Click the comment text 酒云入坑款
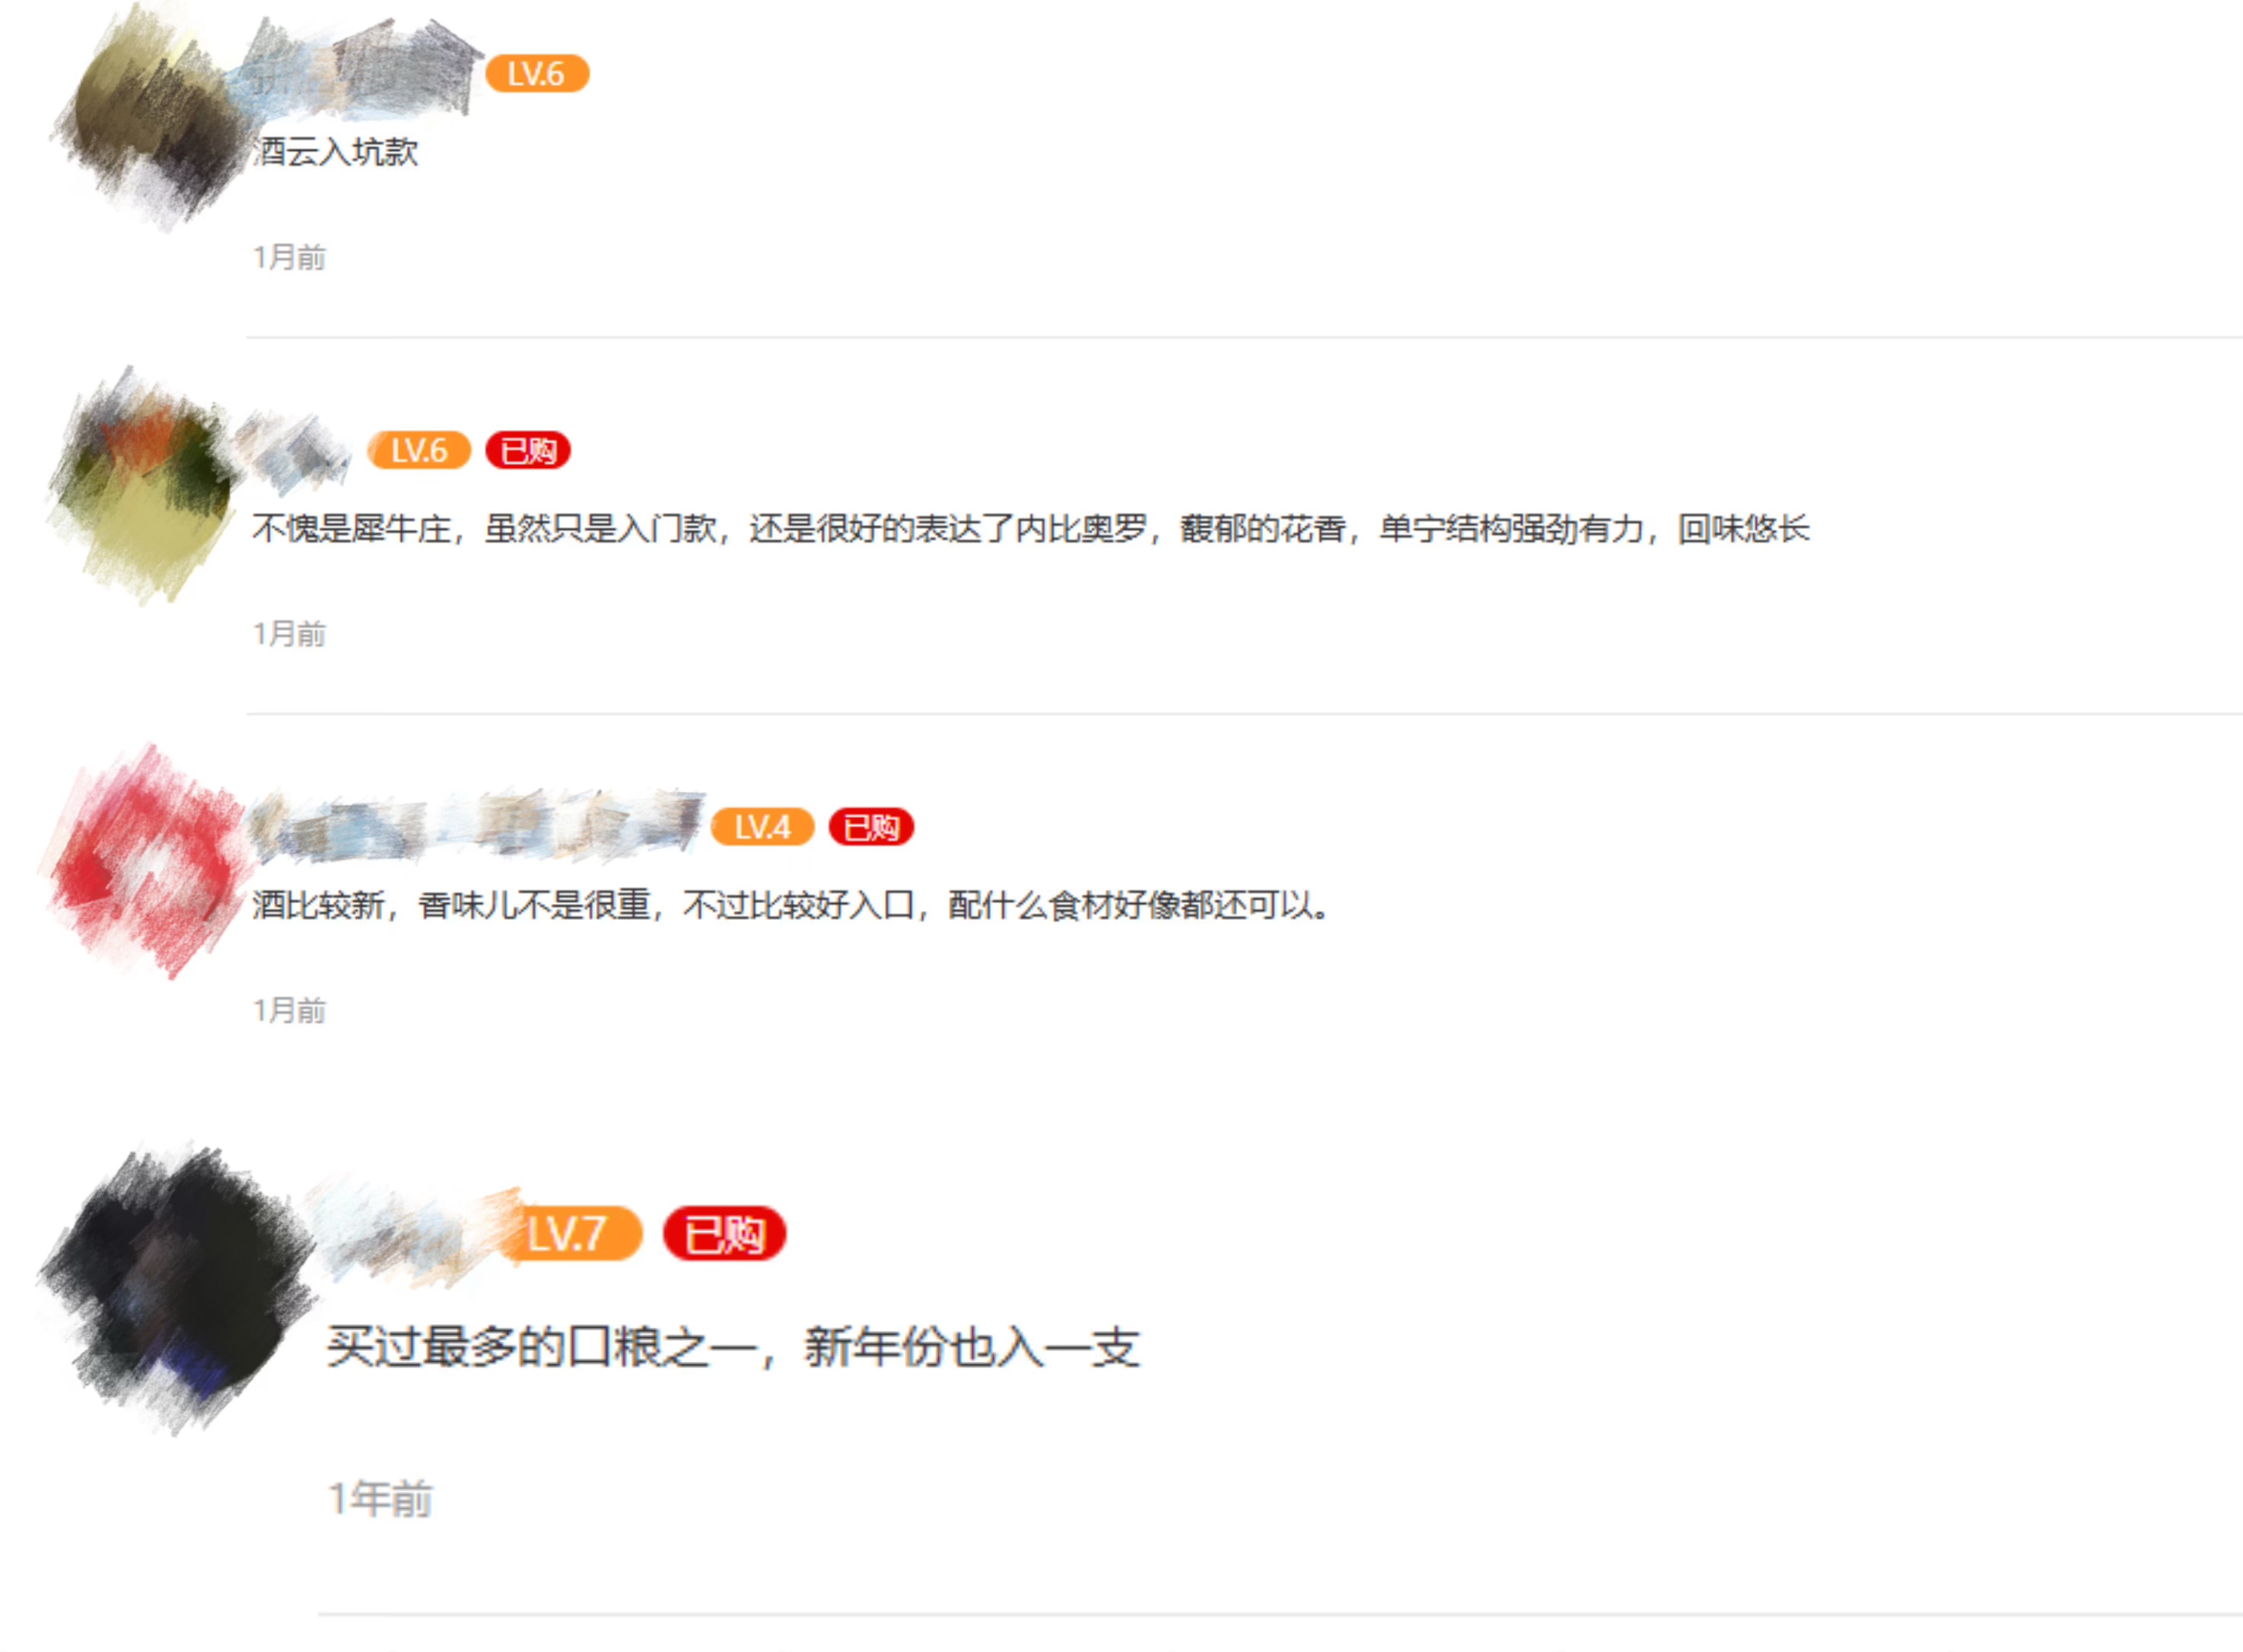This screenshot has width=2243, height=1652. pos(336,152)
